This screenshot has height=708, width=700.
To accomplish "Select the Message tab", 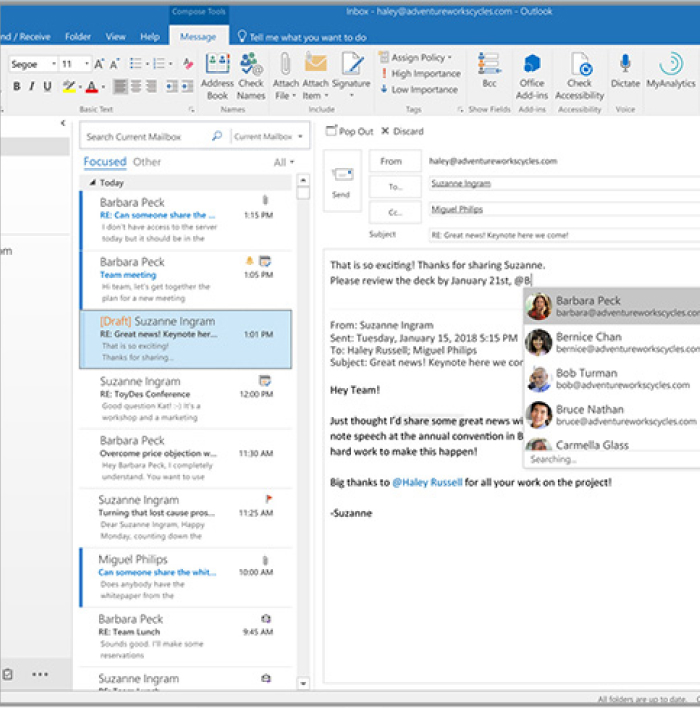I will pyautogui.click(x=198, y=37).
